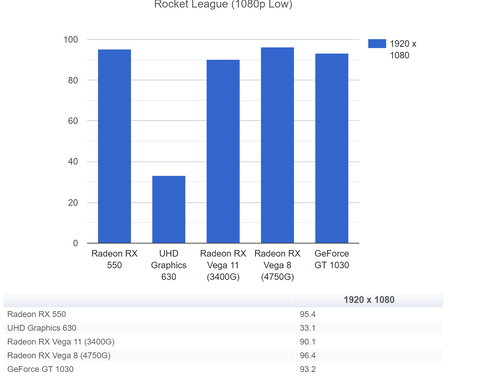The image size is (480, 384).
Task: Click the y-axis label 20
Action: (73, 203)
